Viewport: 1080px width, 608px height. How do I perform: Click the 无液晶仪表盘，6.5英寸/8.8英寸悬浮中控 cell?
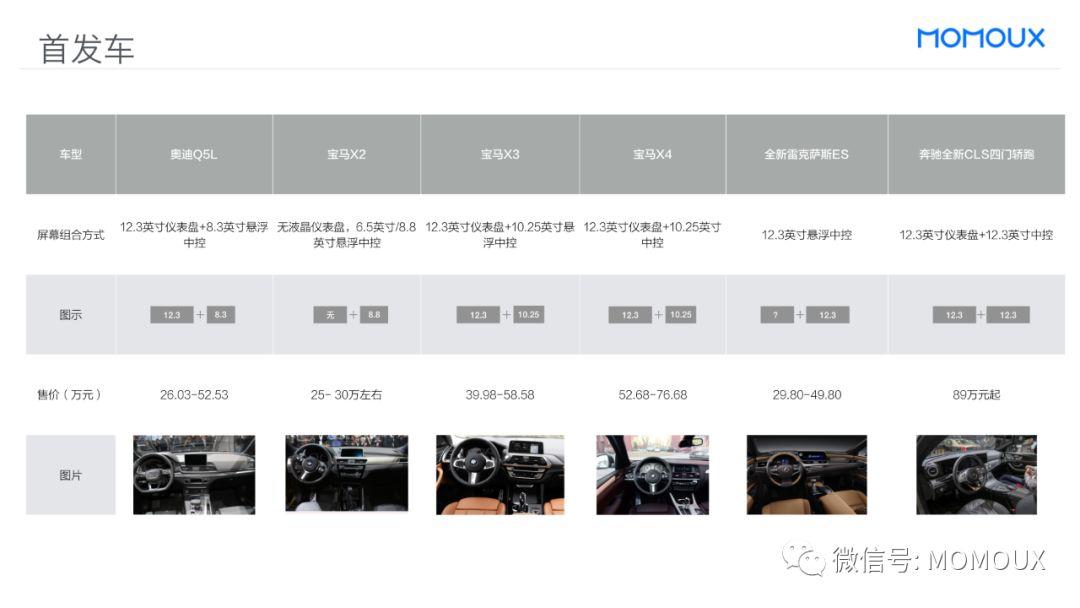point(346,235)
